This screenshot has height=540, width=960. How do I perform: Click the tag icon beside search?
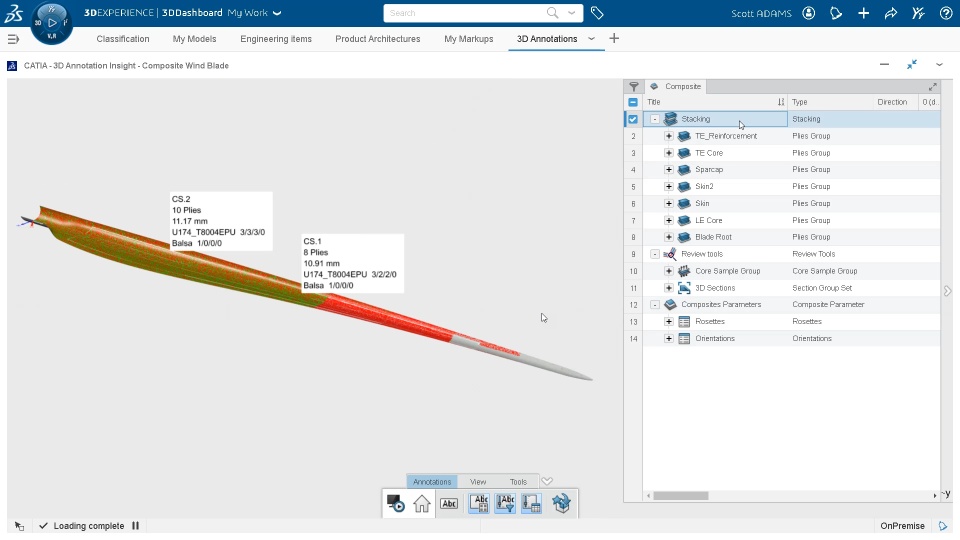tap(597, 13)
